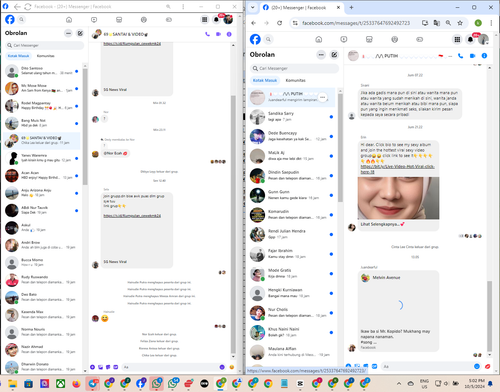Open the Video tab in left Facebook window
The height and width of the screenshot is (392, 500).
click(94, 20)
